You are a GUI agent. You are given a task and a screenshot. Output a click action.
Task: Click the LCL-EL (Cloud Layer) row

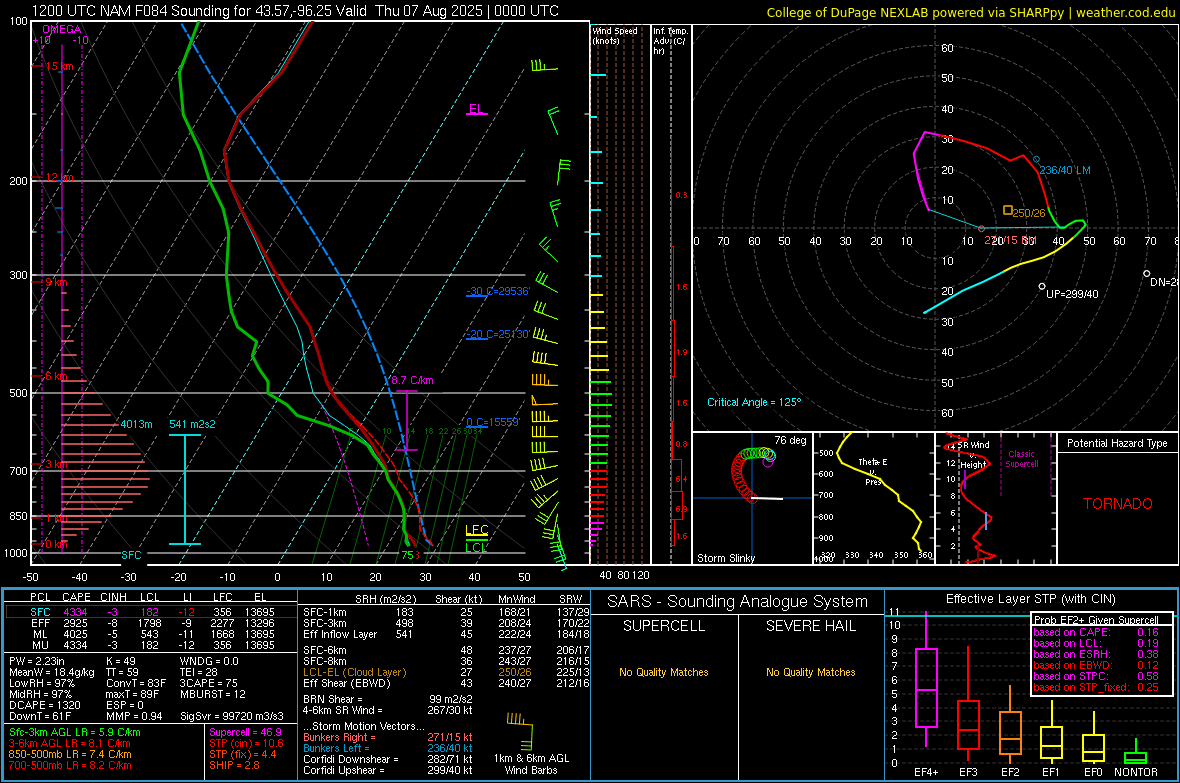coord(446,672)
